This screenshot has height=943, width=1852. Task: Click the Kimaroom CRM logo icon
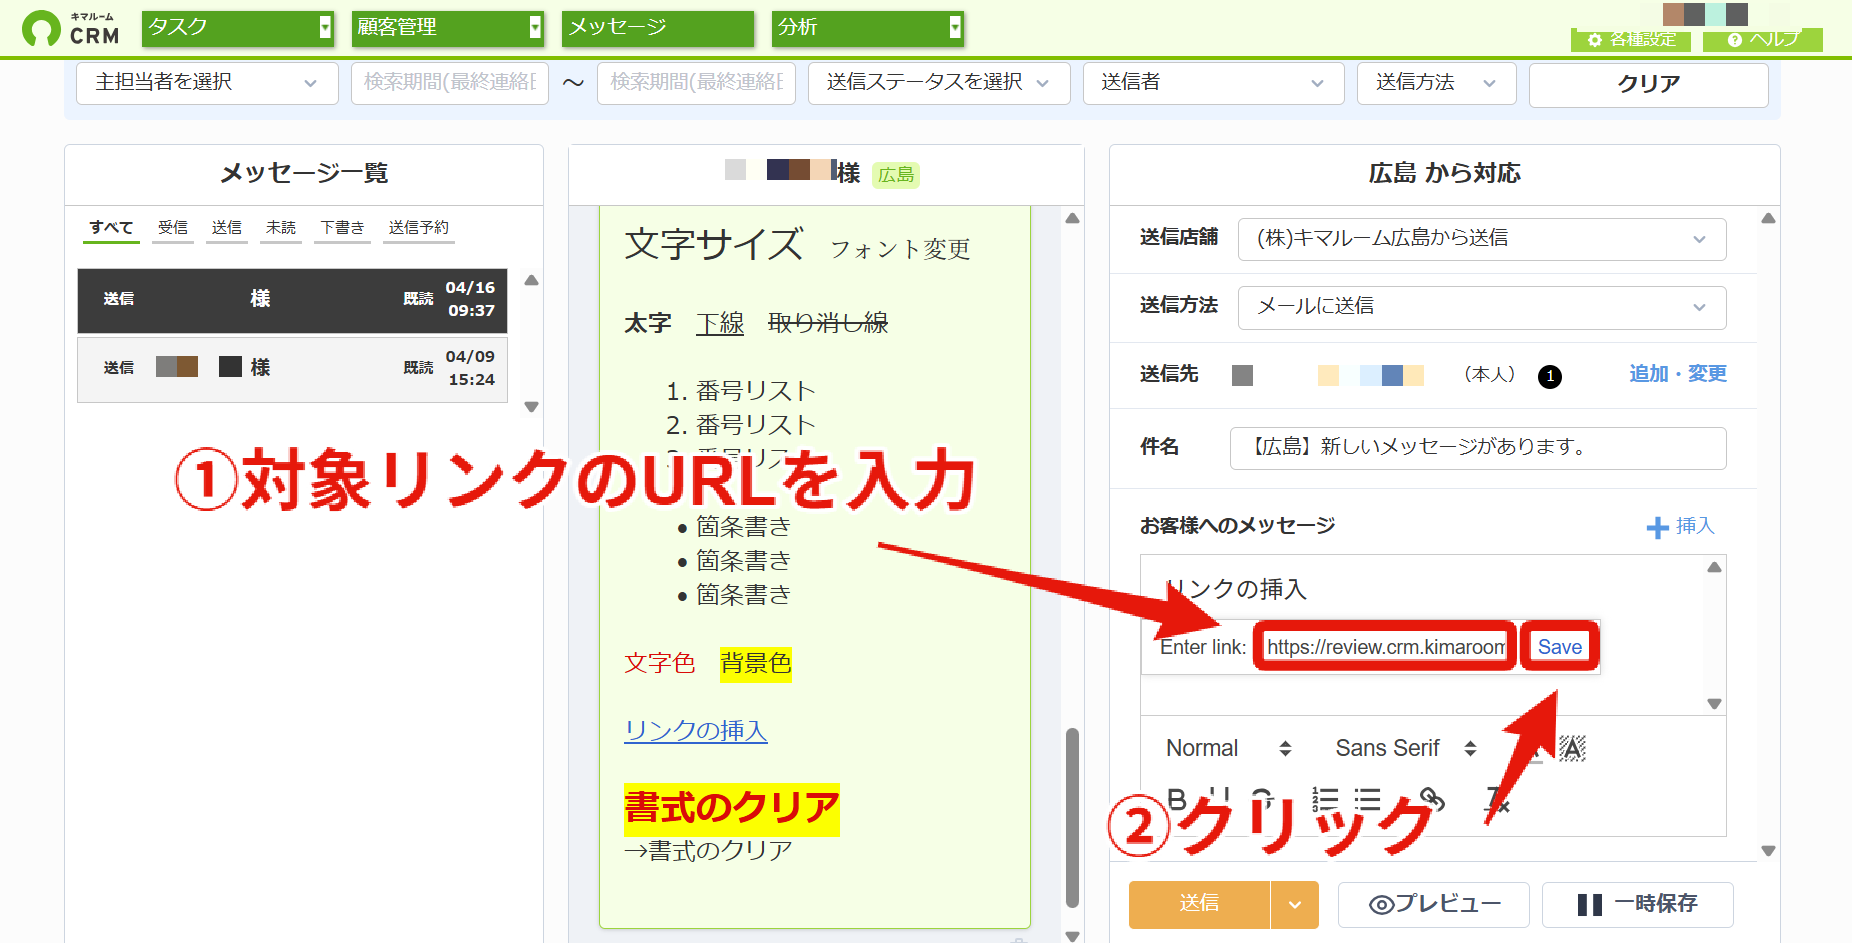coord(41,29)
